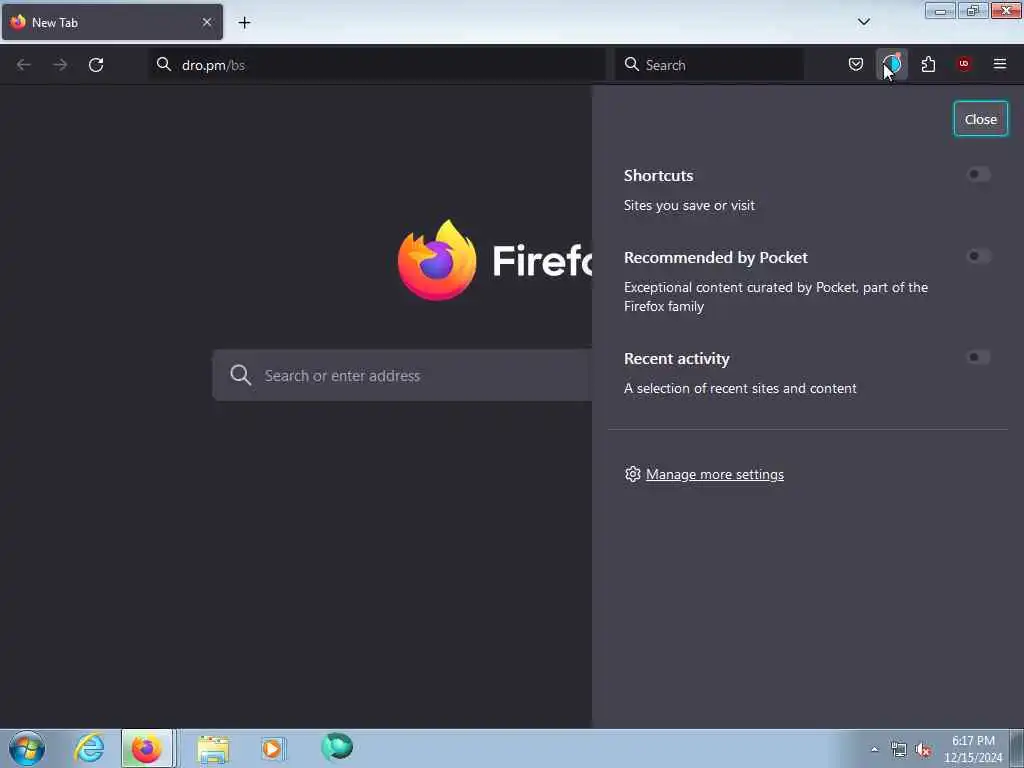Toggle Recommended by Pocket switch
This screenshot has width=1024, height=768.
(978, 256)
